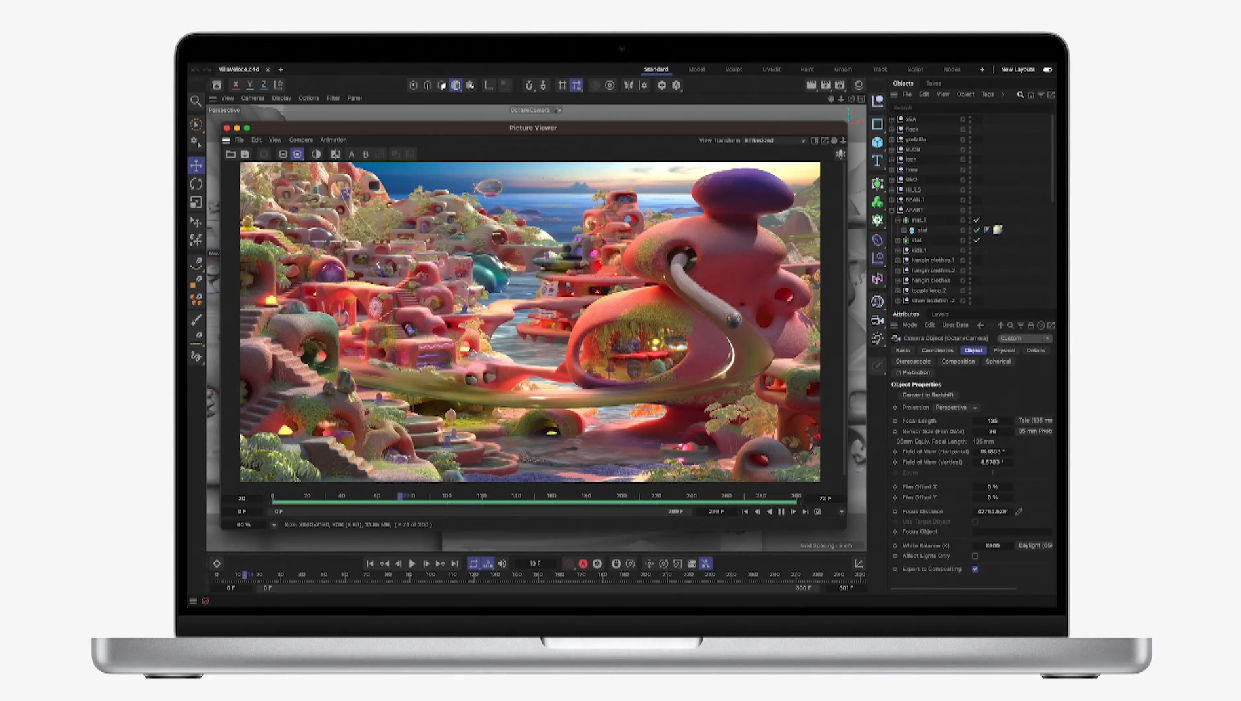This screenshot has height=701, width=1241.
Task: Click the Convert to Redshift button
Action: (x=928, y=395)
